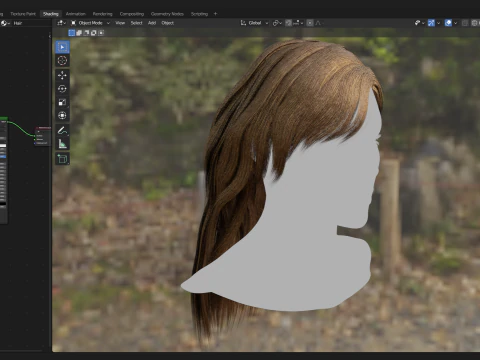The height and width of the screenshot is (360, 480).
Task: Collapse the node editor region arrow
Action: point(50,35)
